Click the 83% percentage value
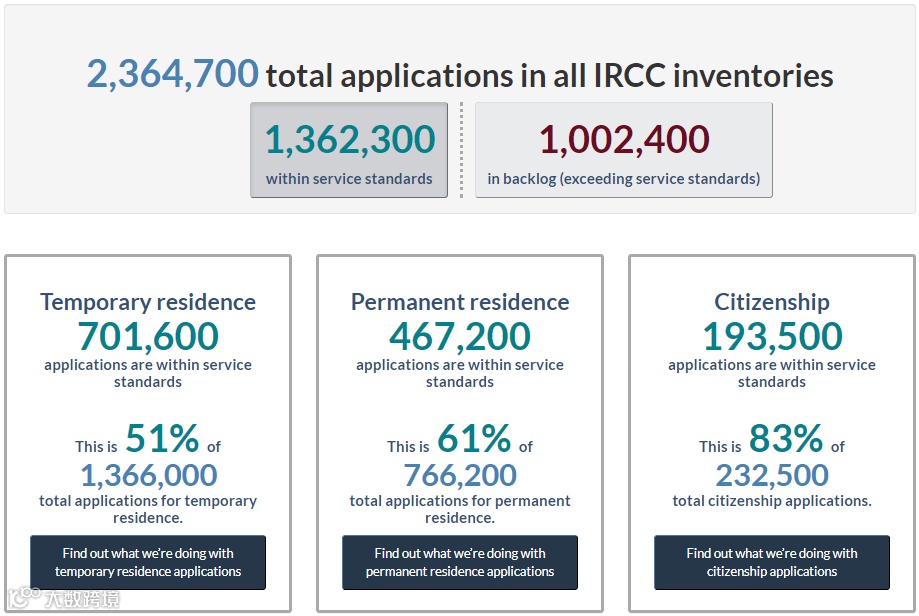 click(x=786, y=438)
